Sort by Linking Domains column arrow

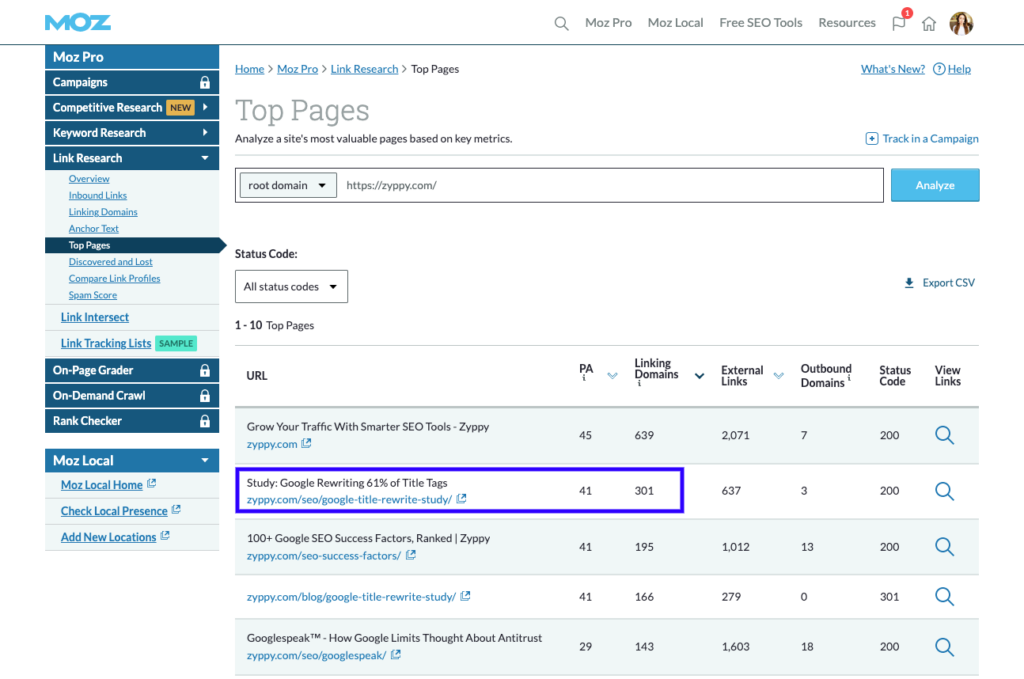699,375
